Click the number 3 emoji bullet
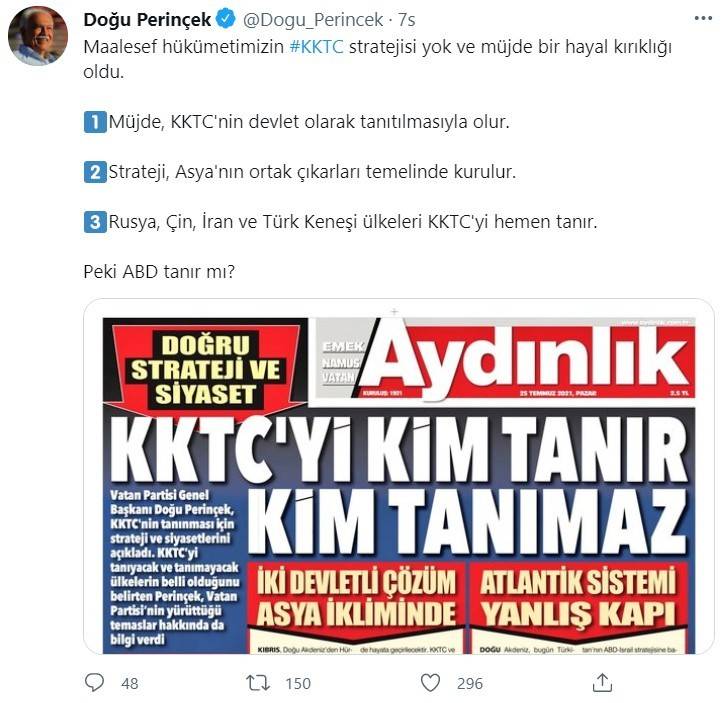This screenshot has height=703, width=722. [x=95, y=222]
